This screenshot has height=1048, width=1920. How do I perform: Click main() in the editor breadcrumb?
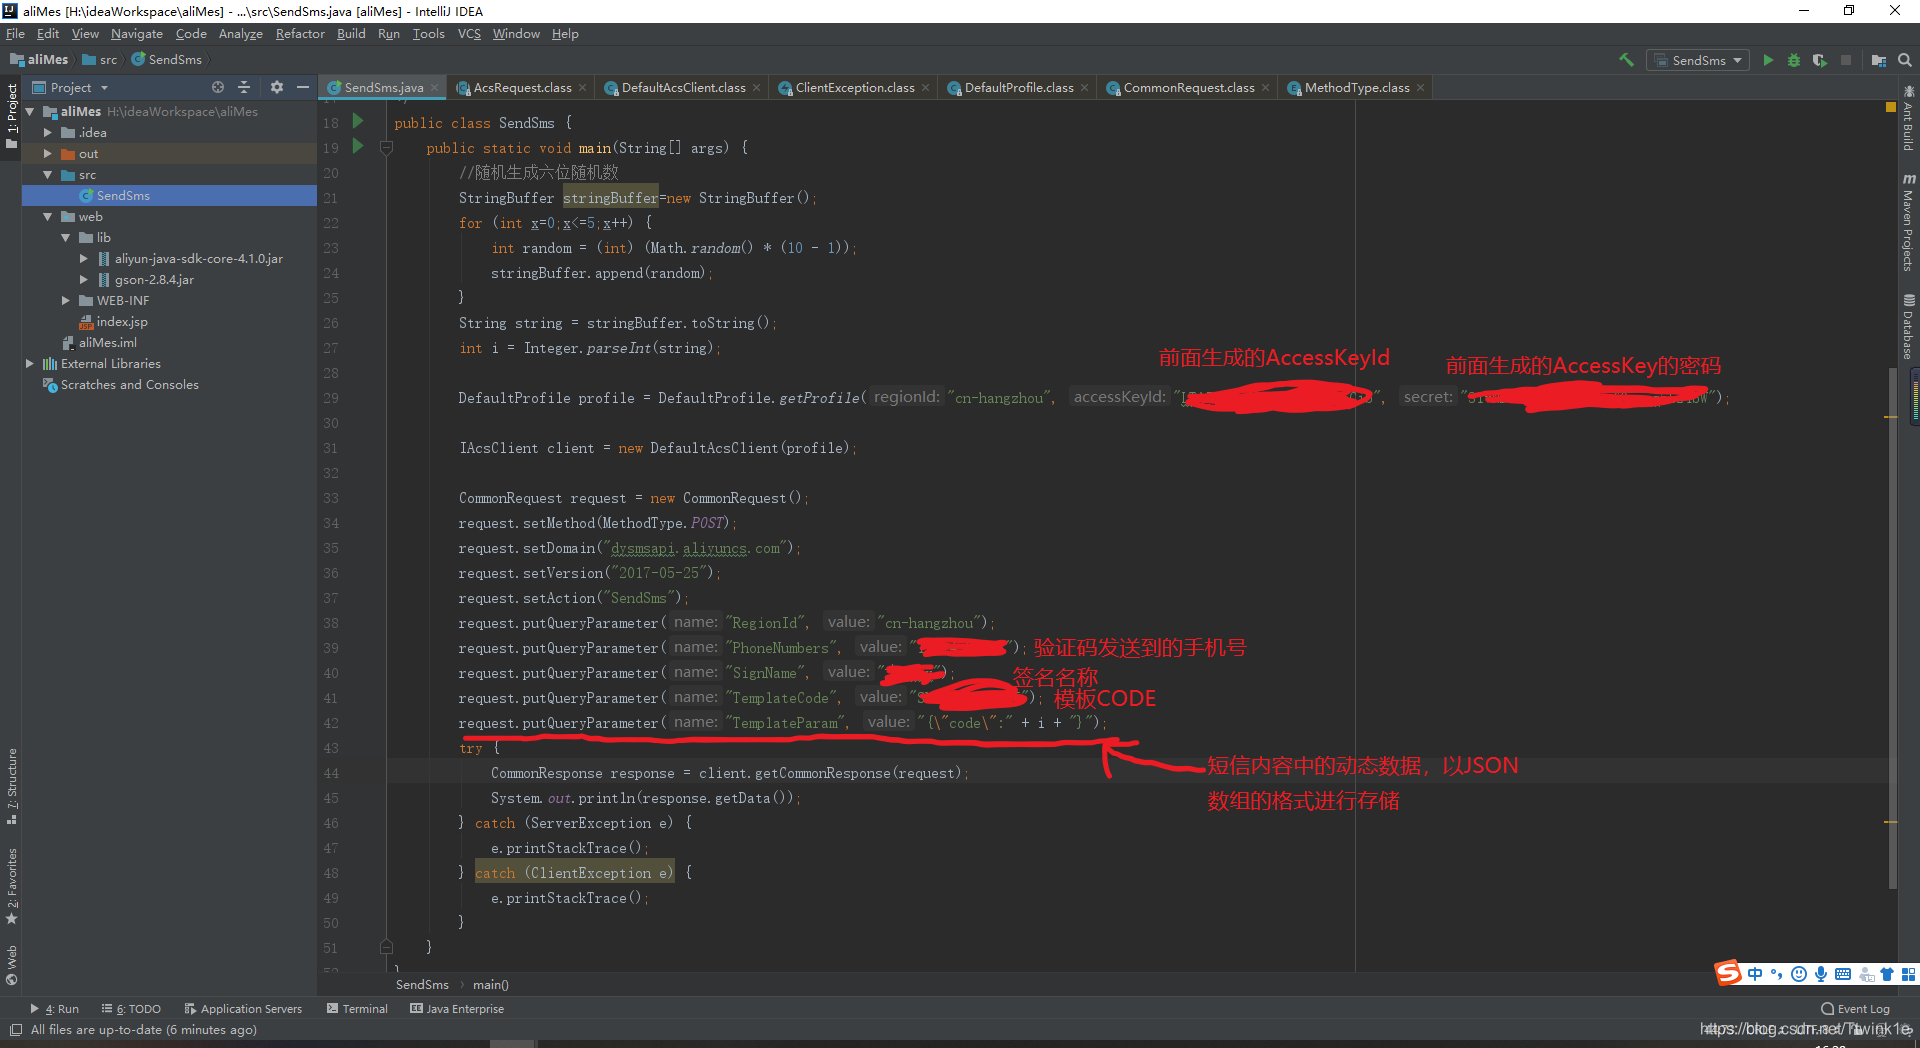pyautogui.click(x=490, y=985)
